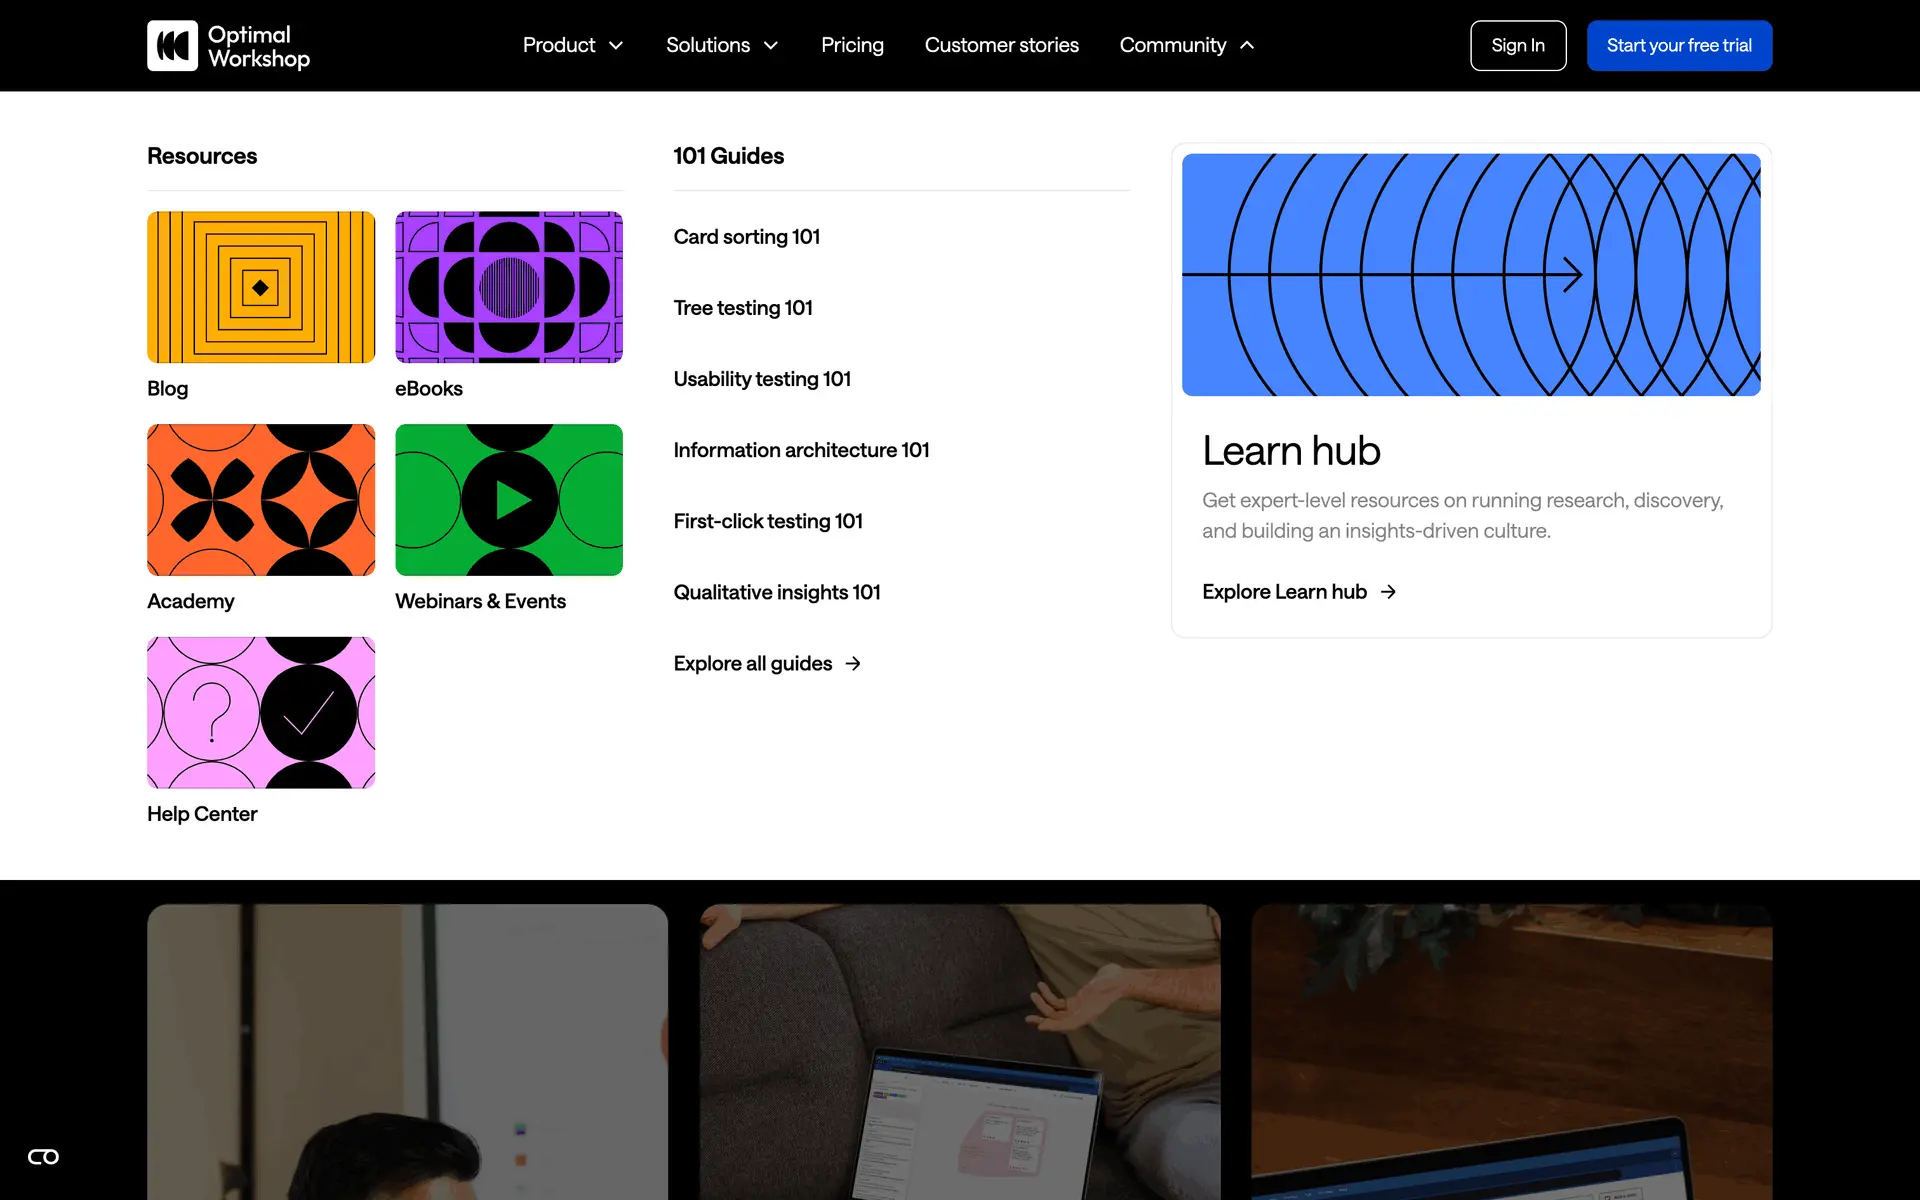
Task: Collapse the Community dropdown menu
Action: pyautogui.click(x=1186, y=46)
